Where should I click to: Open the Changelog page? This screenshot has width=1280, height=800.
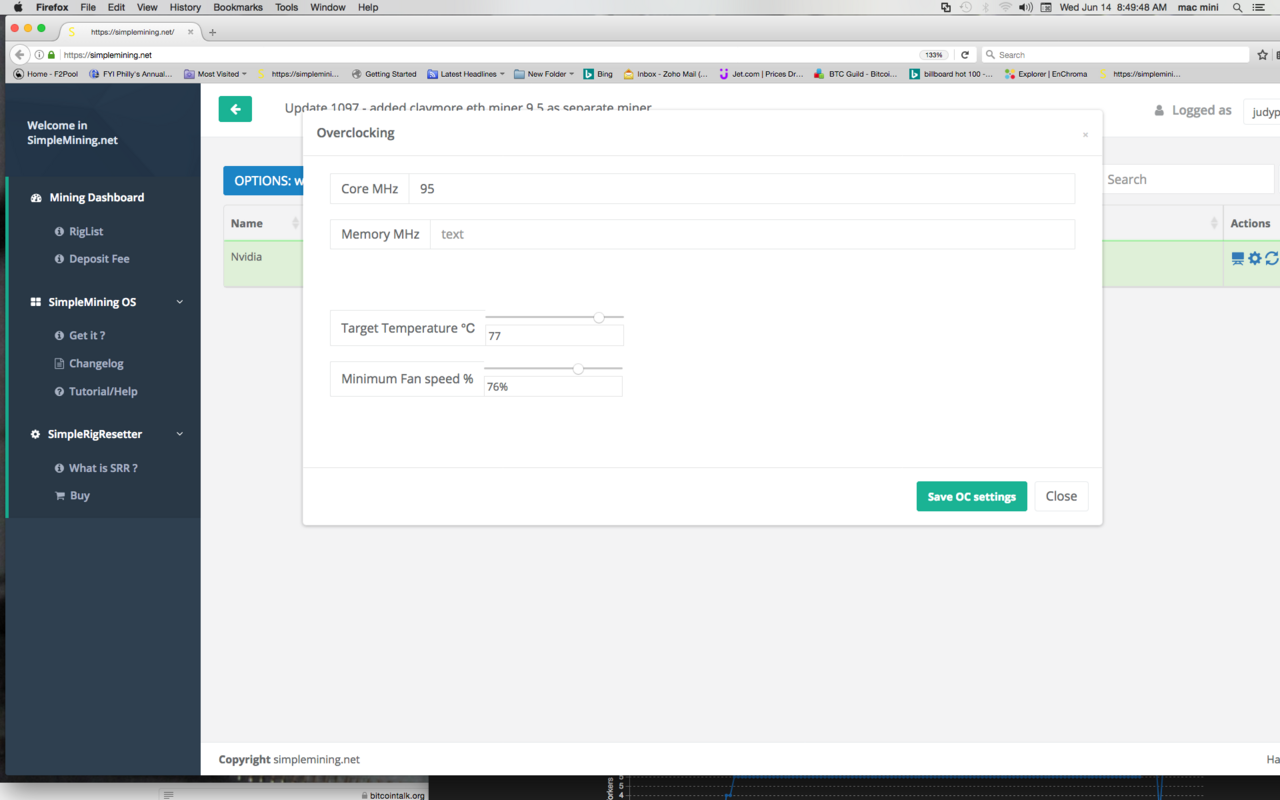[96, 363]
